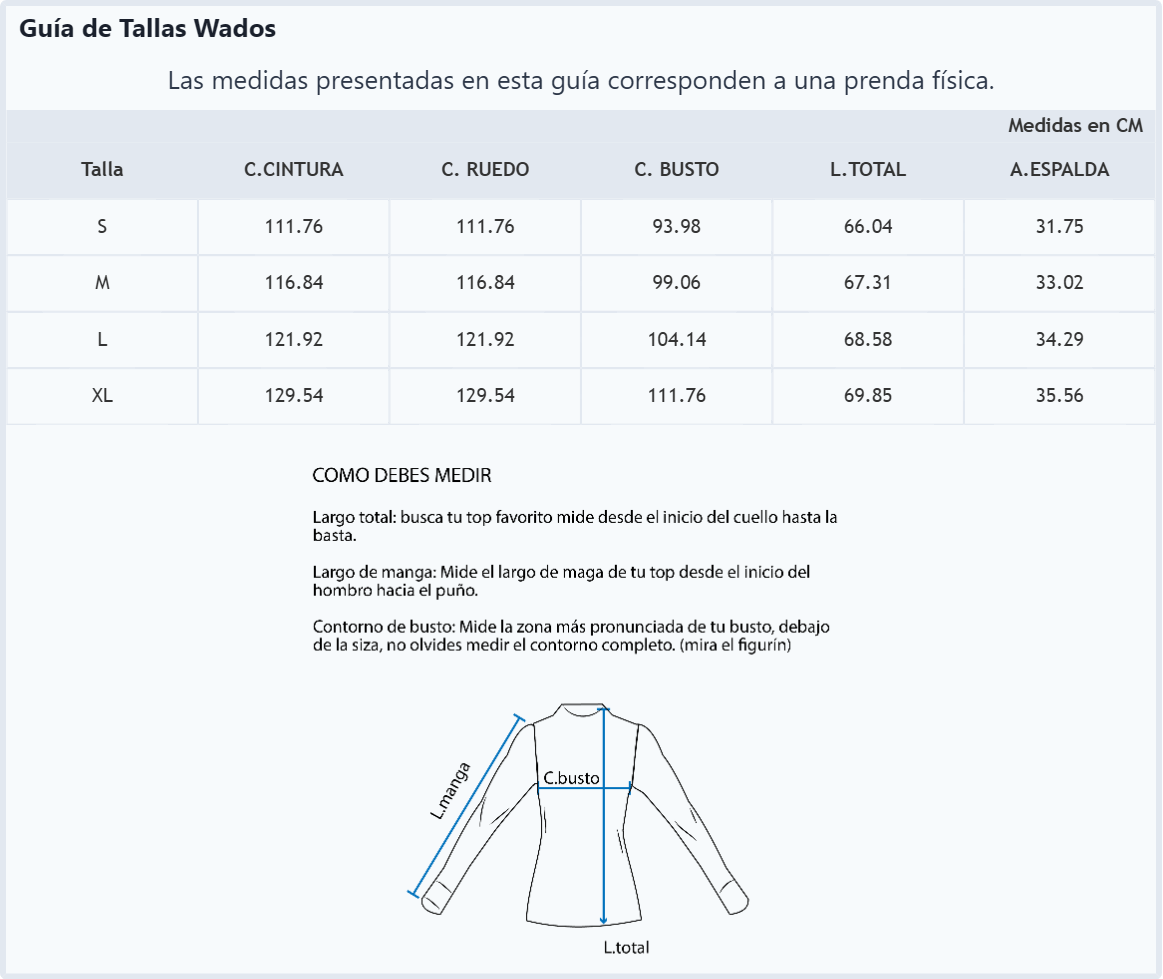This screenshot has height=979, width=1163.
Task: Select the Talla column header
Action: tap(102, 169)
